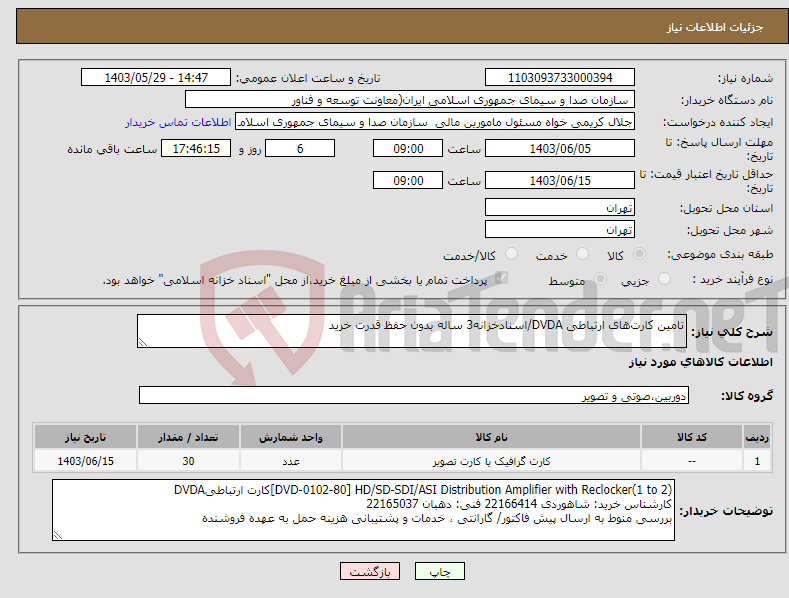Click the unit cell عدد
Viewport: 789px width, 598px height.
point(291,461)
